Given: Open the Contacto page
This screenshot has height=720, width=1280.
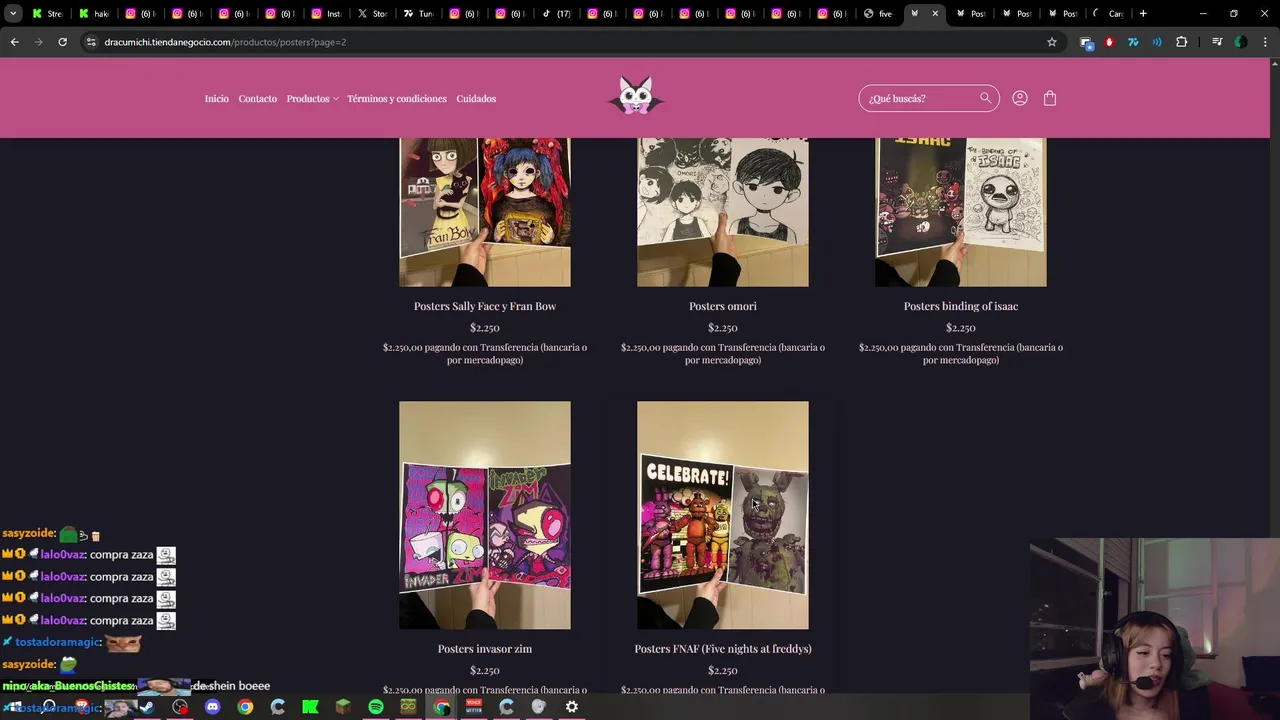Looking at the screenshot, I should pyautogui.click(x=257, y=99).
